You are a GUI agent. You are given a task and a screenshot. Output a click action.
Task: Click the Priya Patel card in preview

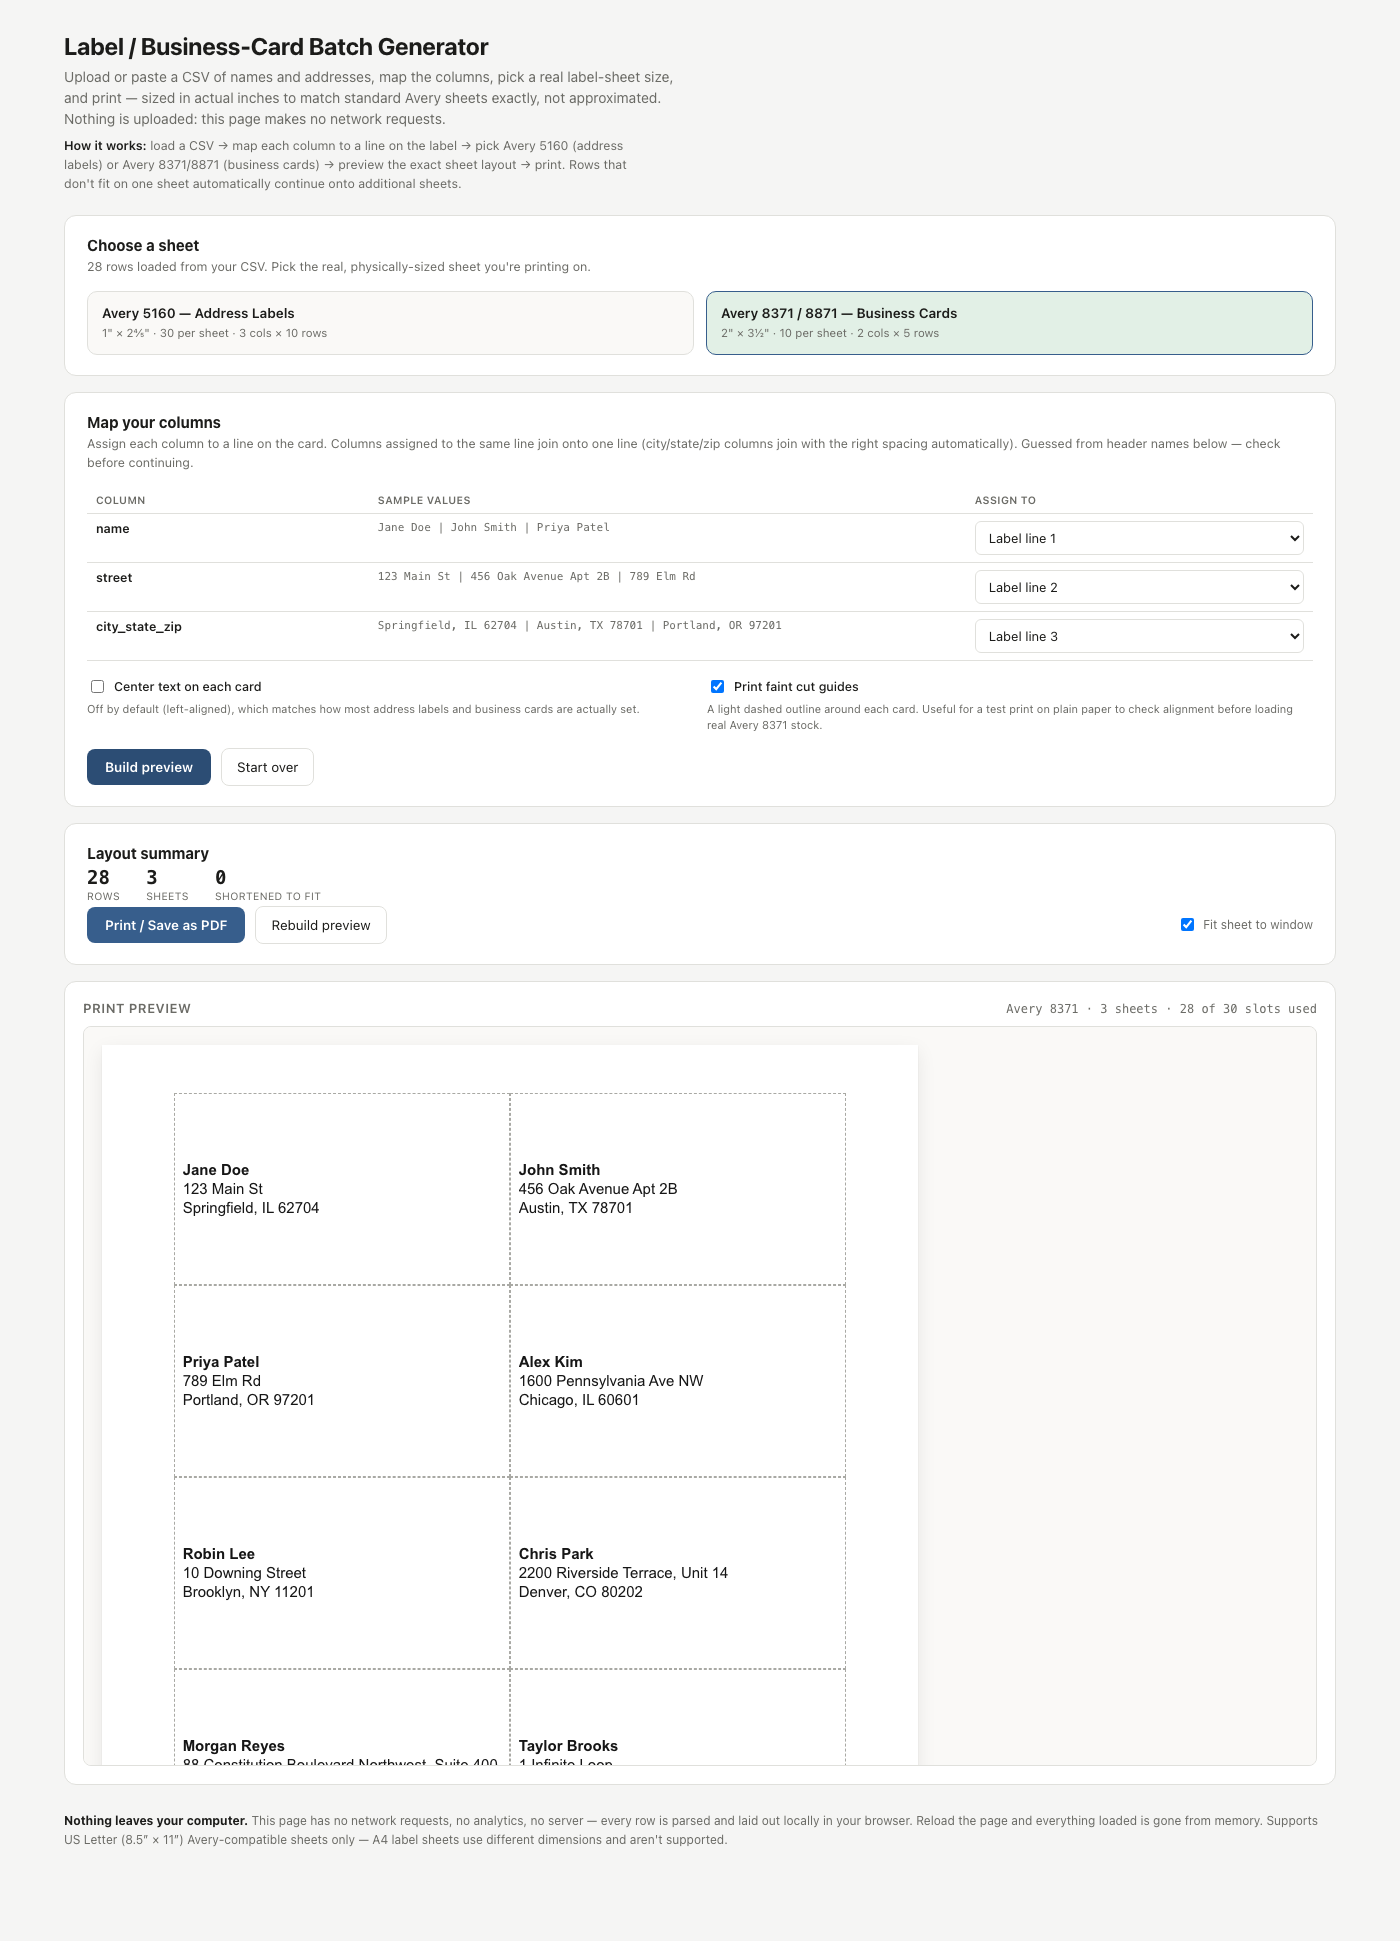click(342, 1381)
